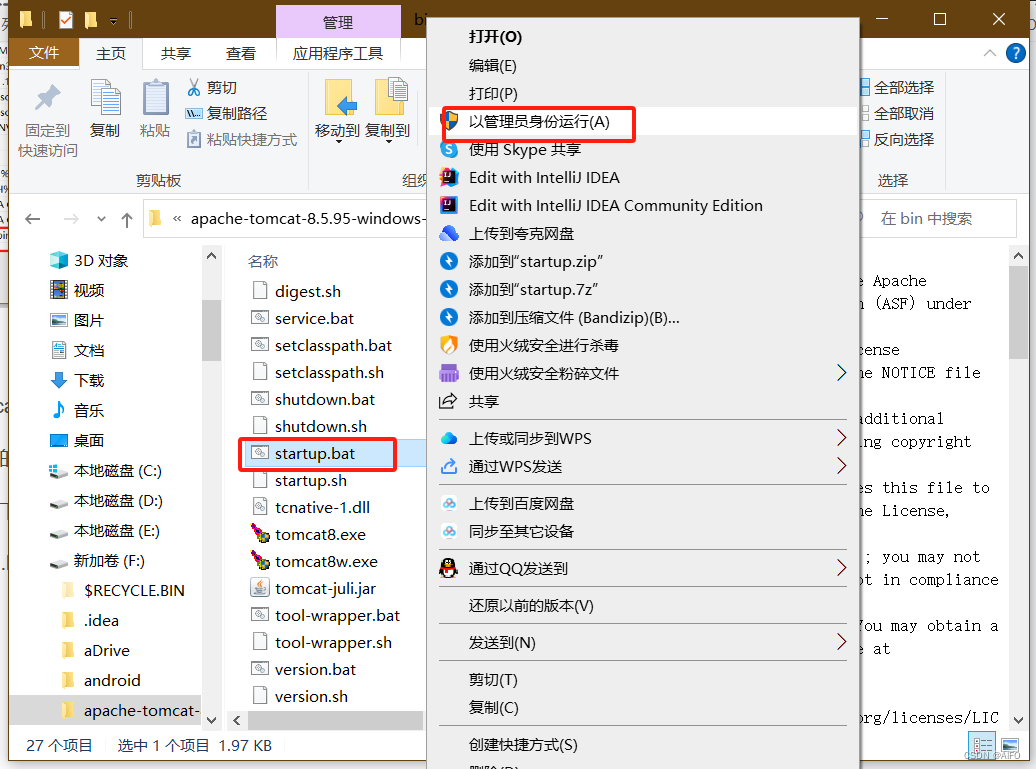The width and height of the screenshot is (1036, 769).
Task: Click the Copy icon in ribbon
Action: tap(105, 97)
